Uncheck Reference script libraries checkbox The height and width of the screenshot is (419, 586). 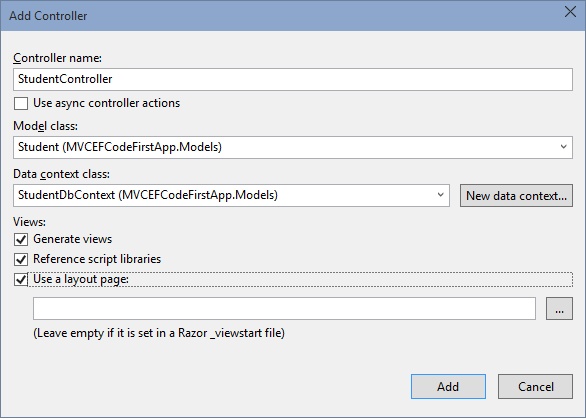coord(21,259)
